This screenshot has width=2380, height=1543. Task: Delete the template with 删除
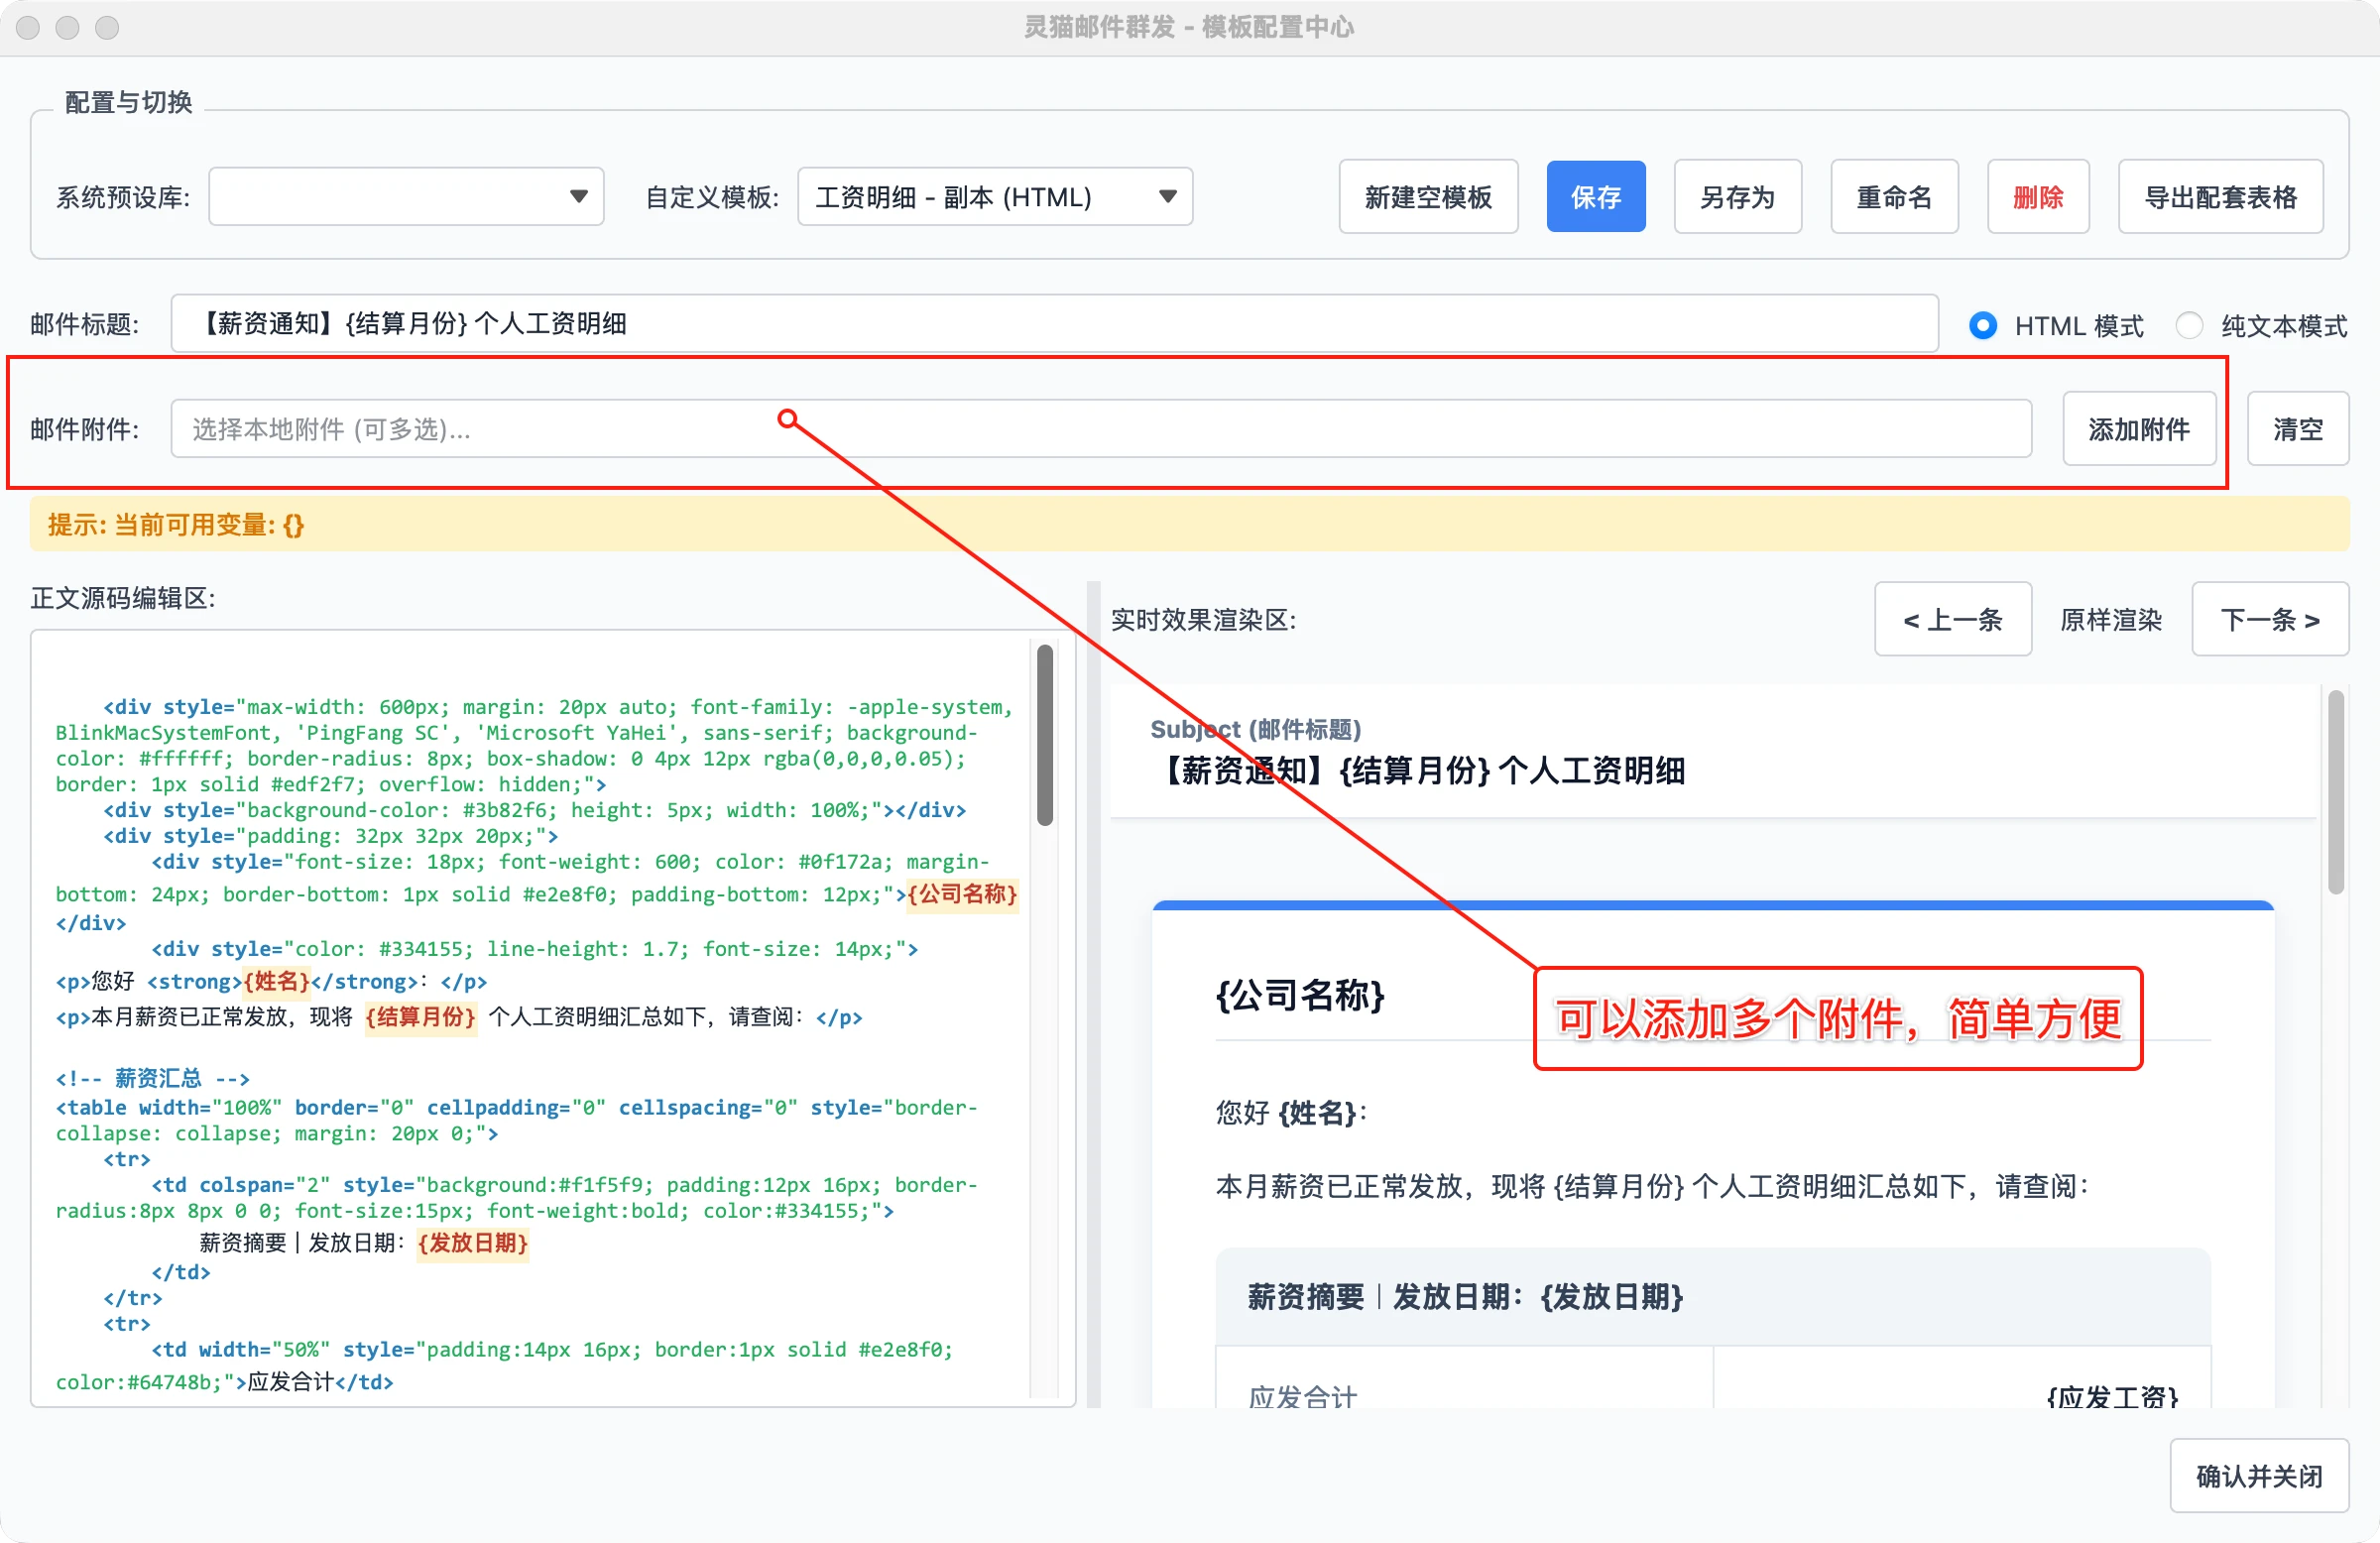tap(2038, 197)
